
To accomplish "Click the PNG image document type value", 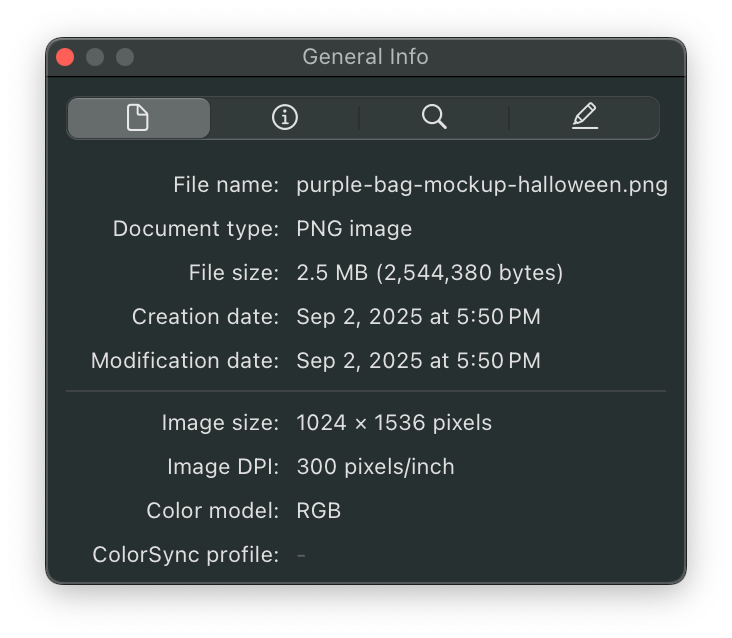I will [354, 229].
